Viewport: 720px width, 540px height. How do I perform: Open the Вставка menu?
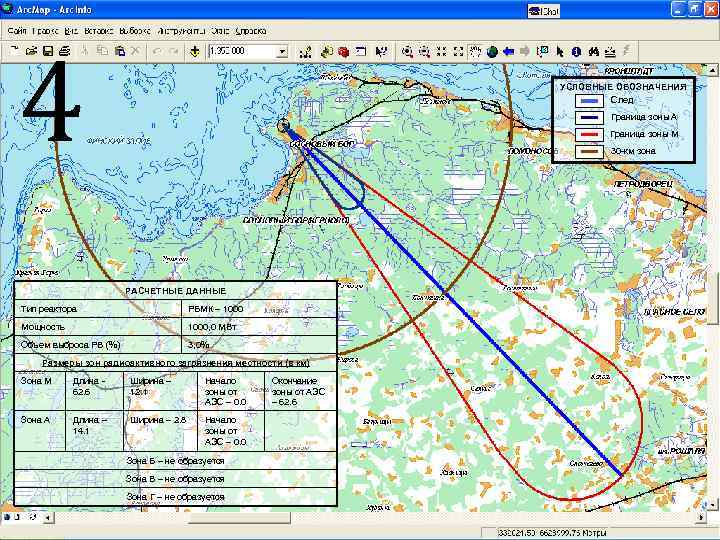98,31
